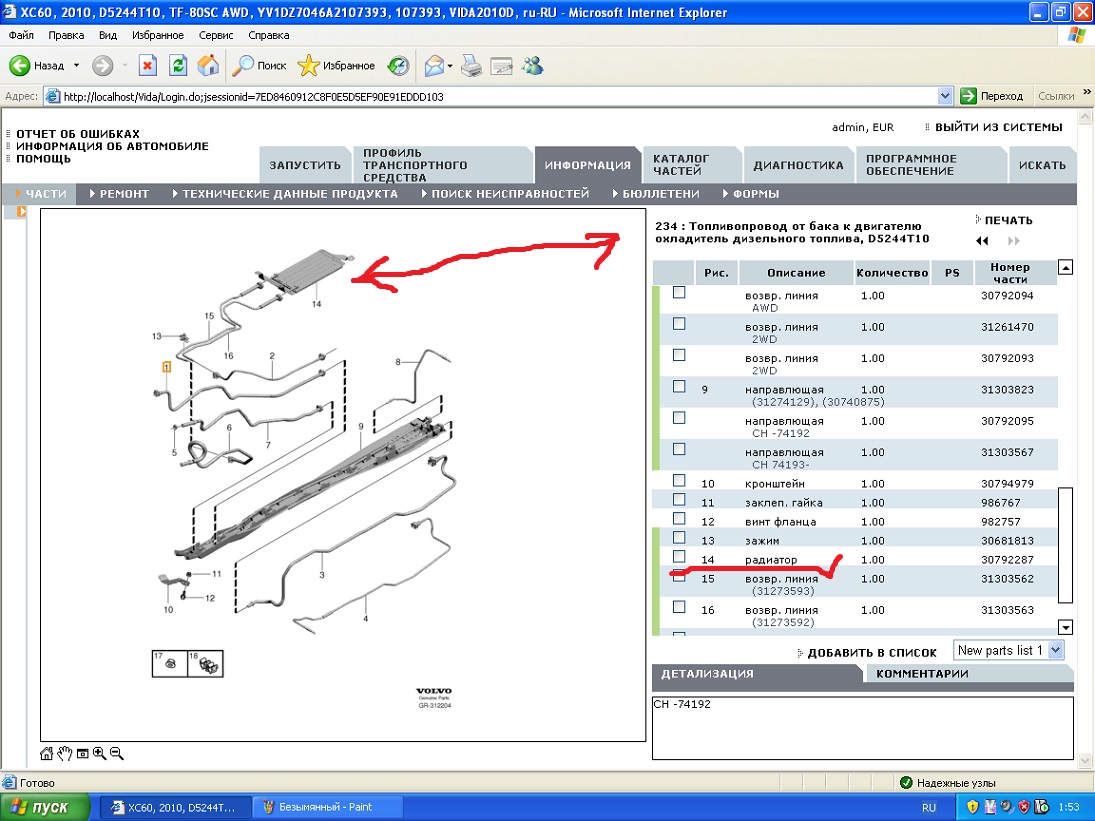Switch to Безымянный - Paint taskbar window

point(327,807)
